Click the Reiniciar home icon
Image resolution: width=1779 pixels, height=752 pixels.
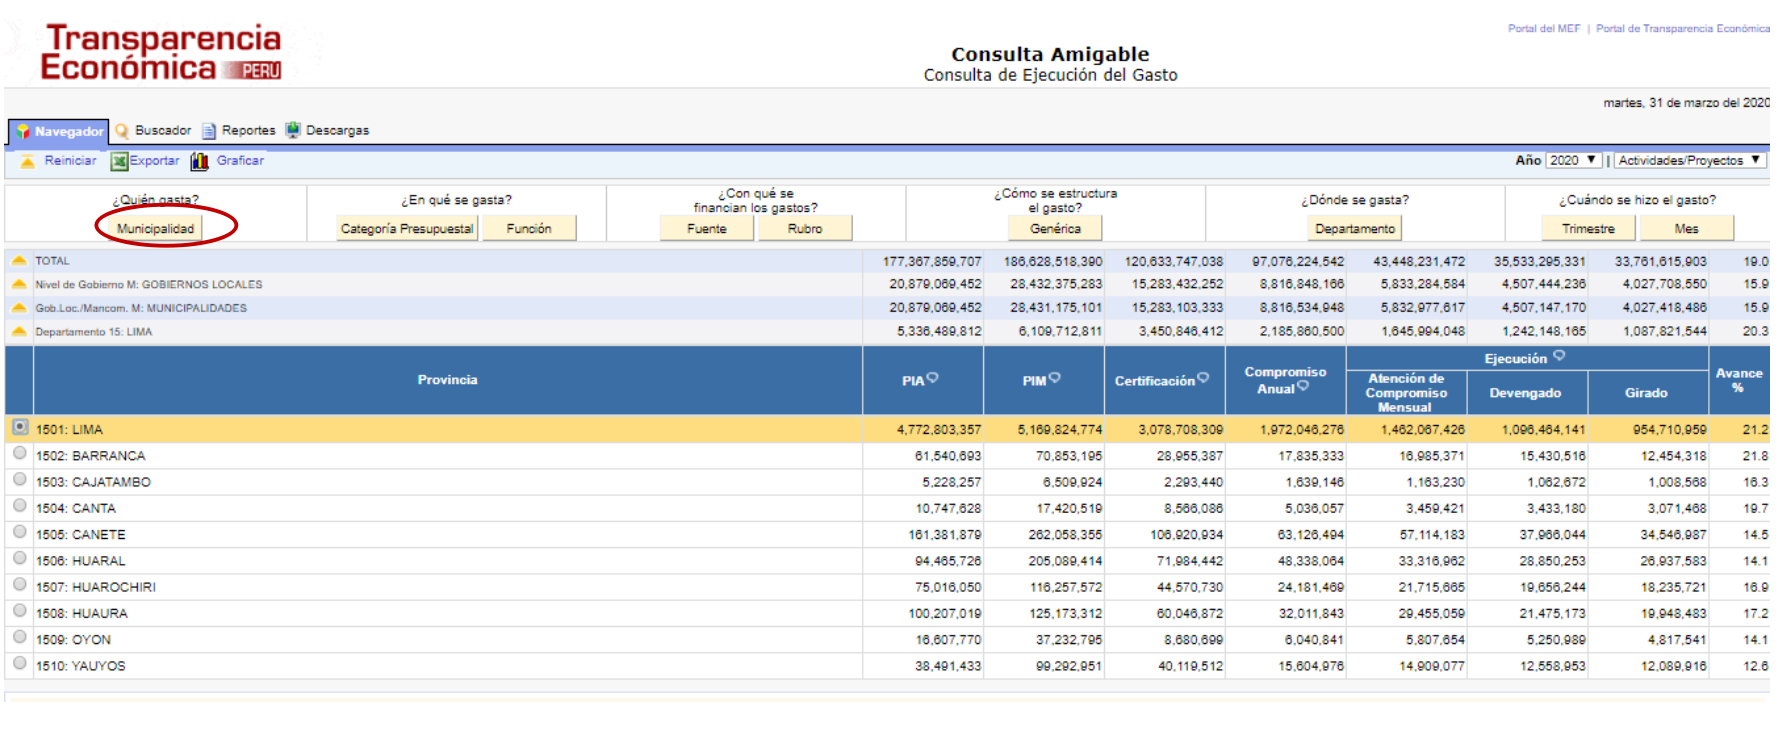pos(27,161)
